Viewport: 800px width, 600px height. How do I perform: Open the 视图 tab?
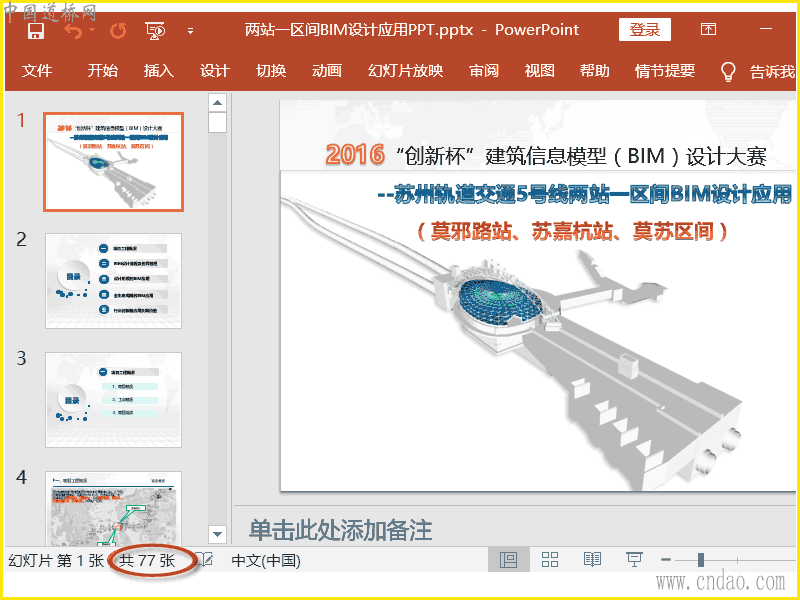coord(539,70)
